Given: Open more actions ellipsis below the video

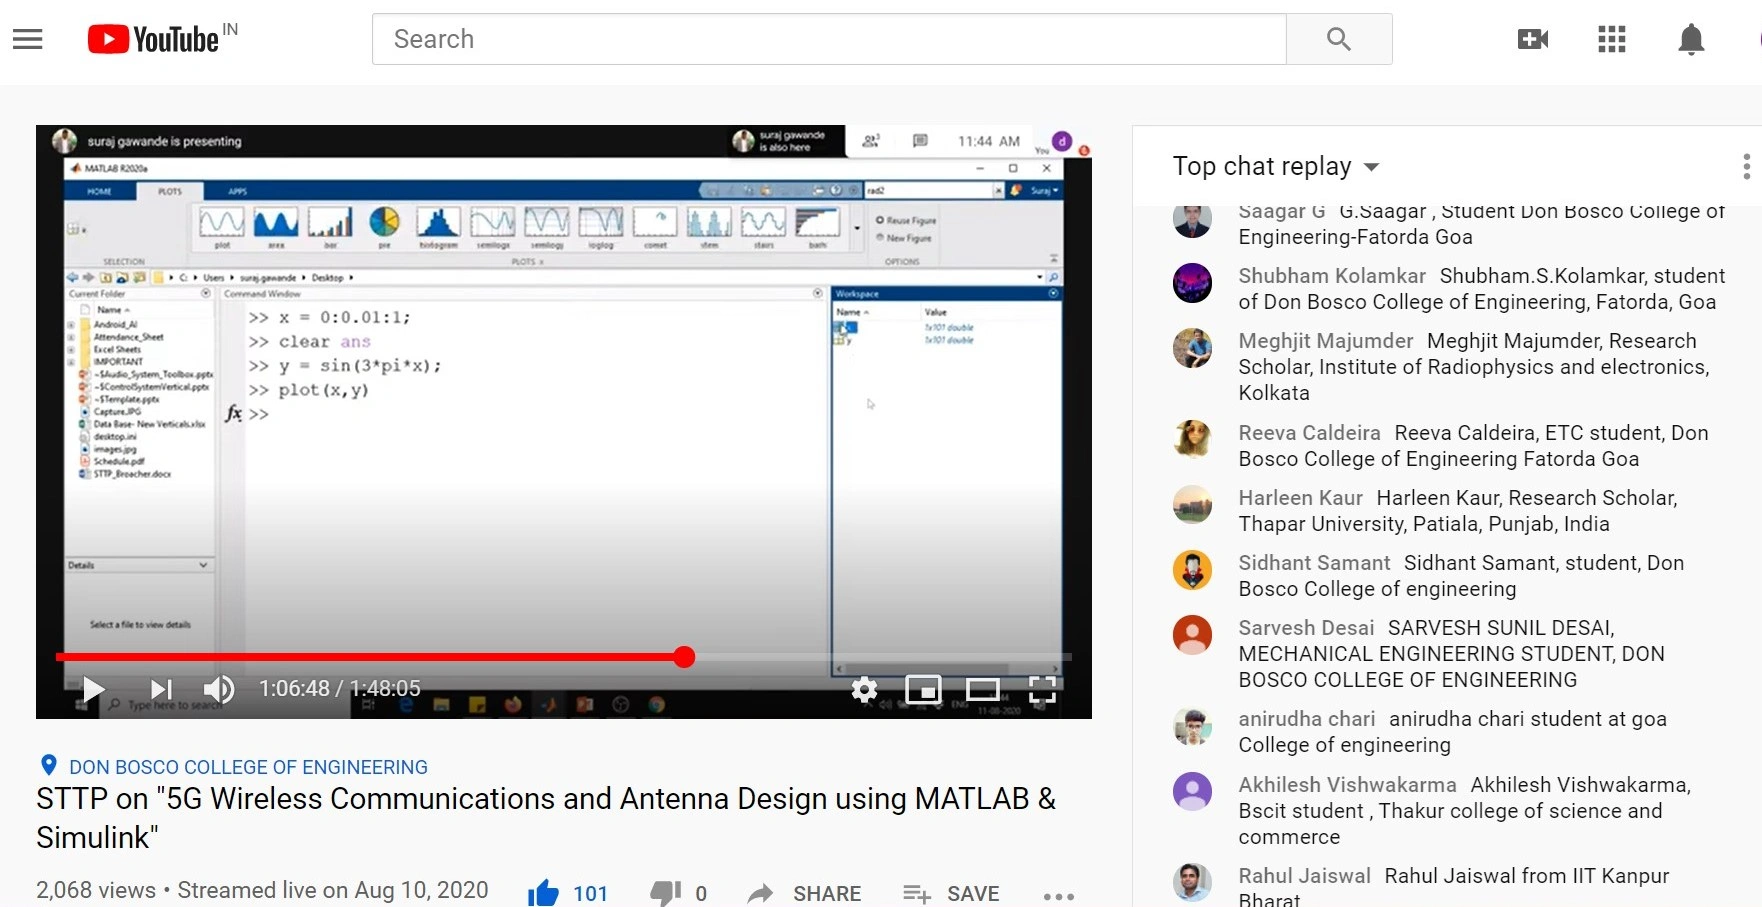Looking at the screenshot, I should 1058,896.
